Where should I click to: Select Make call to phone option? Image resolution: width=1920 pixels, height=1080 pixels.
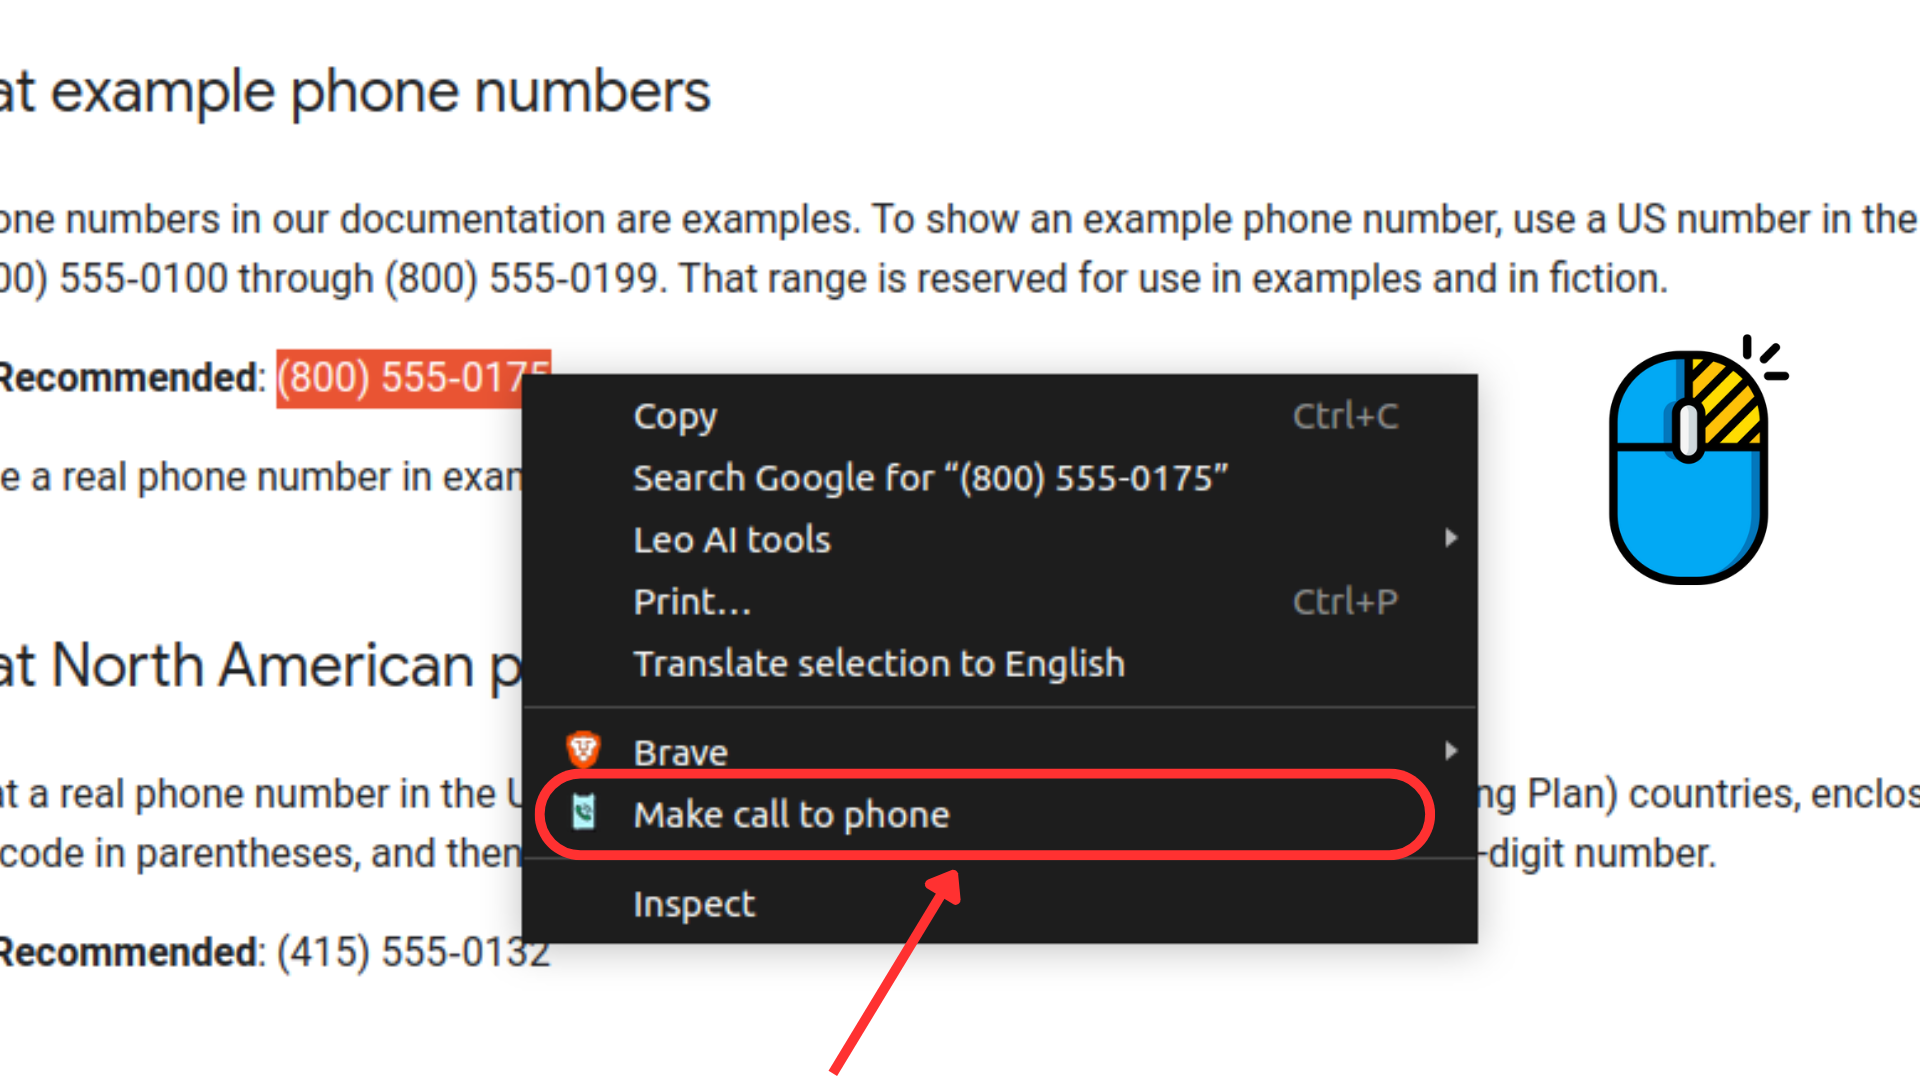point(791,815)
